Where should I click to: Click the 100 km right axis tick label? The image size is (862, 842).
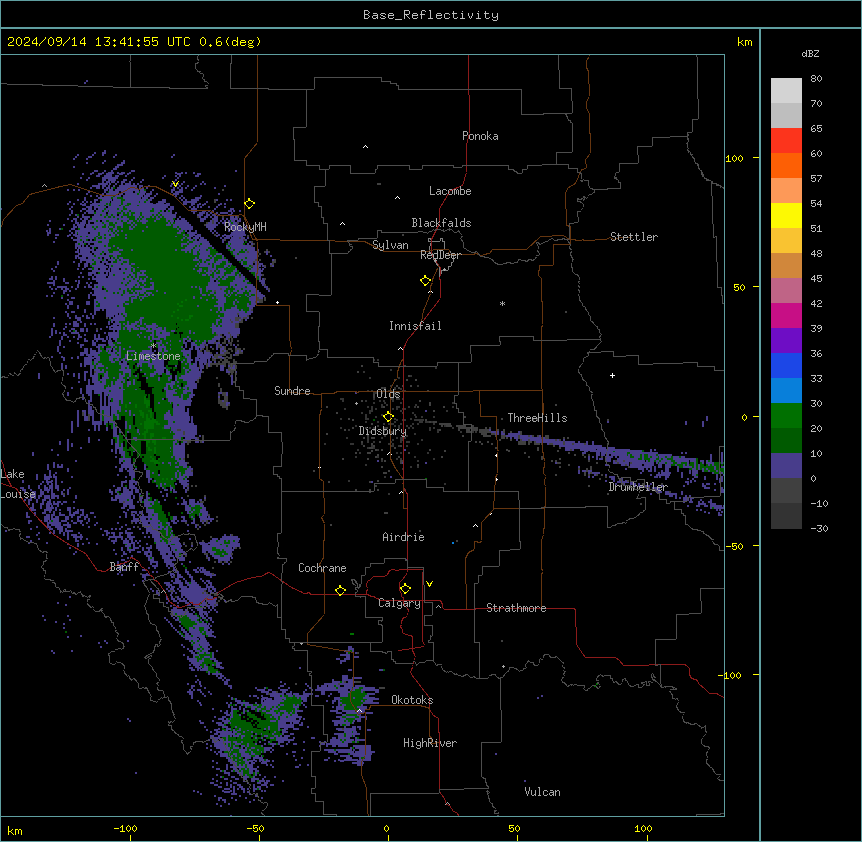coord(734,158)
